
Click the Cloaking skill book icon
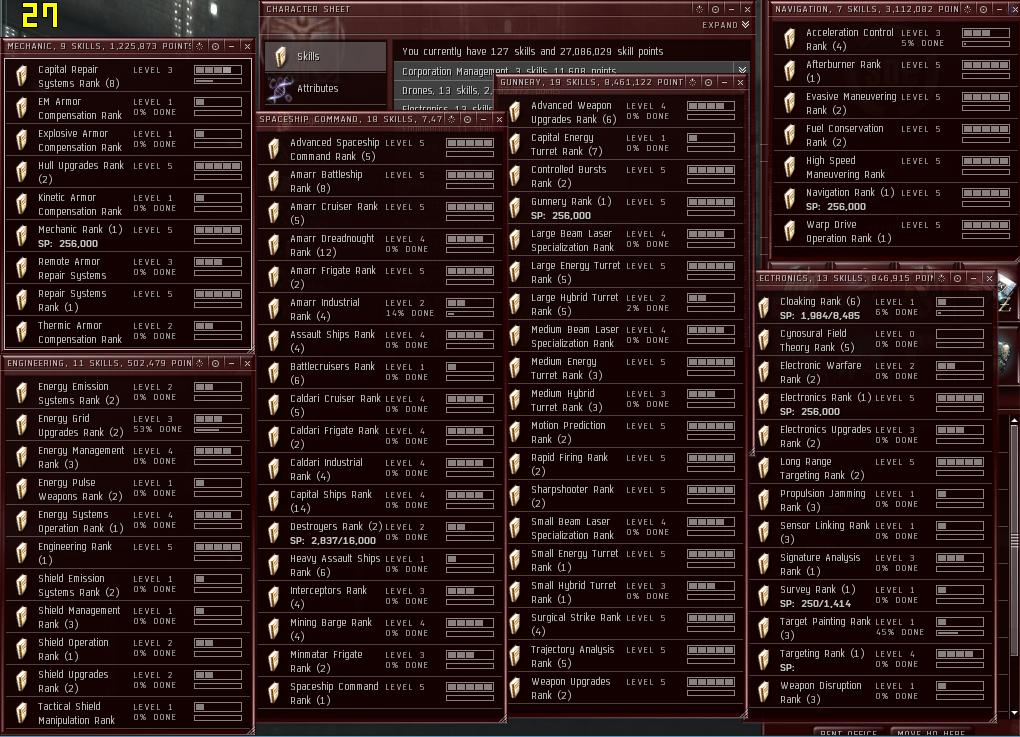click(764, 308)
